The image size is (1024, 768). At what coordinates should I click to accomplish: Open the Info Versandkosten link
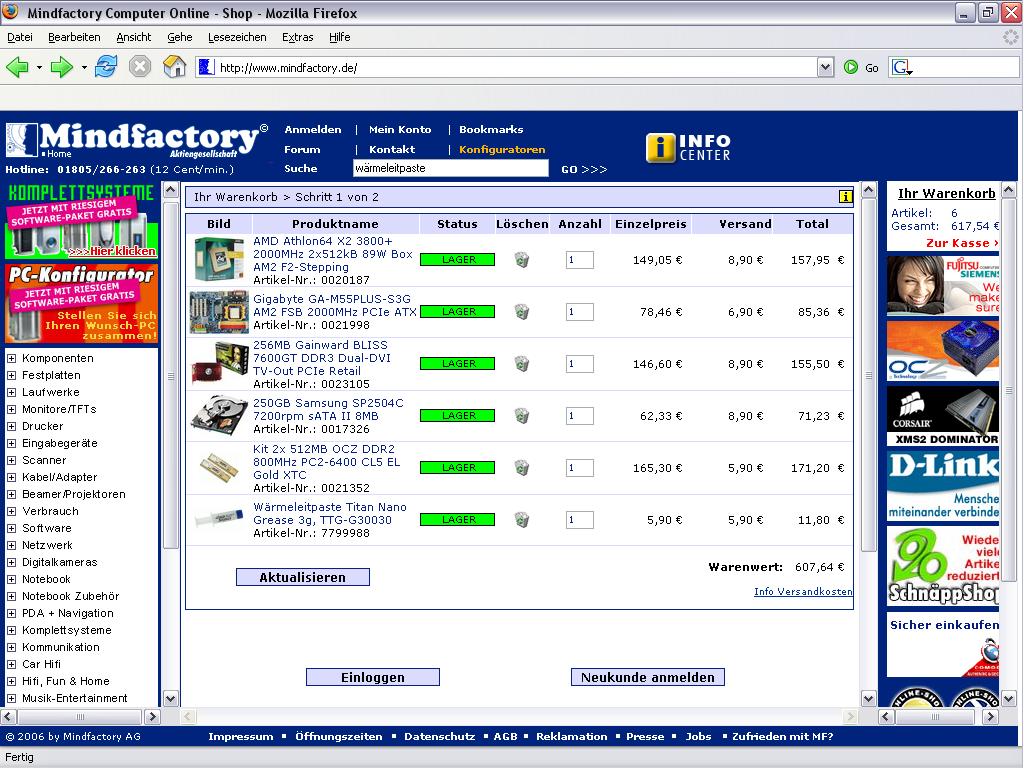(803, 591)
